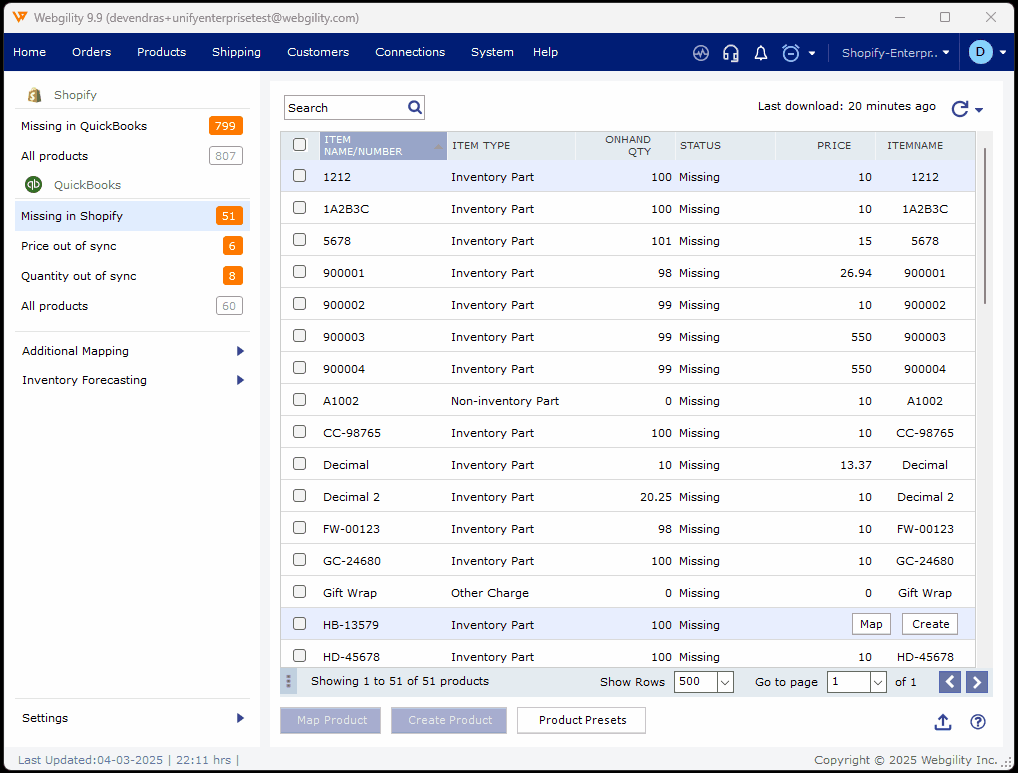Open the Show Rows dropdown
This screenshot has height=773, width=1018.
pyautogui.click(x=704, y=682)
